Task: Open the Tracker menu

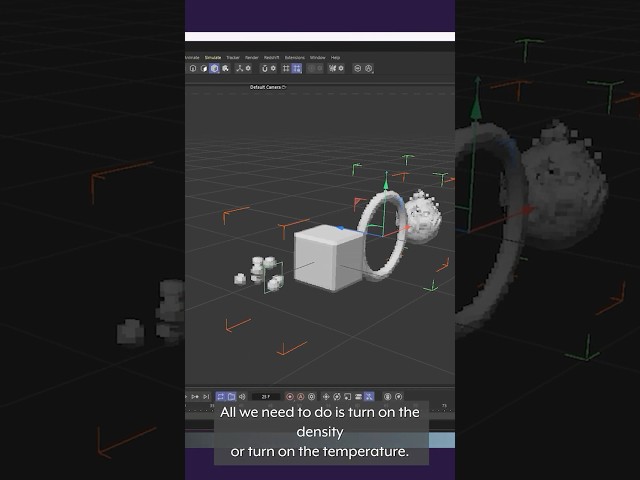Action: click(x=233, y=58)
